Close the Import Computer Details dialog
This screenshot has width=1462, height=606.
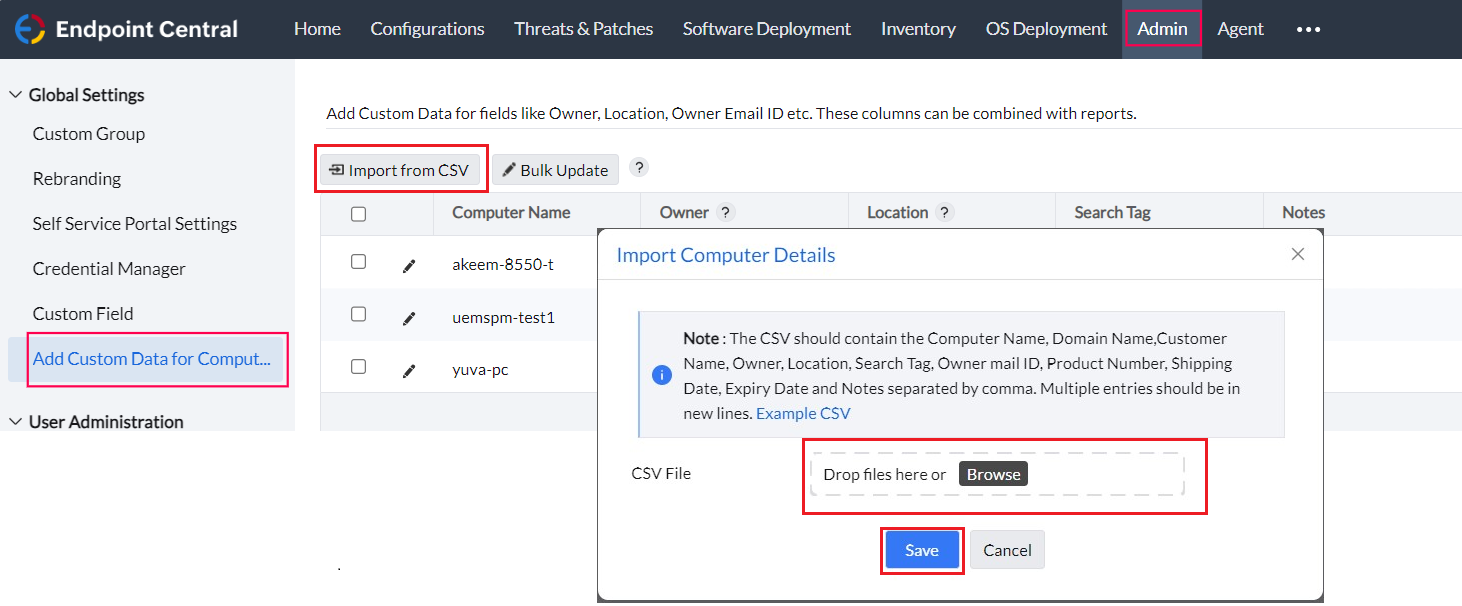click(x=1298, y=254)
